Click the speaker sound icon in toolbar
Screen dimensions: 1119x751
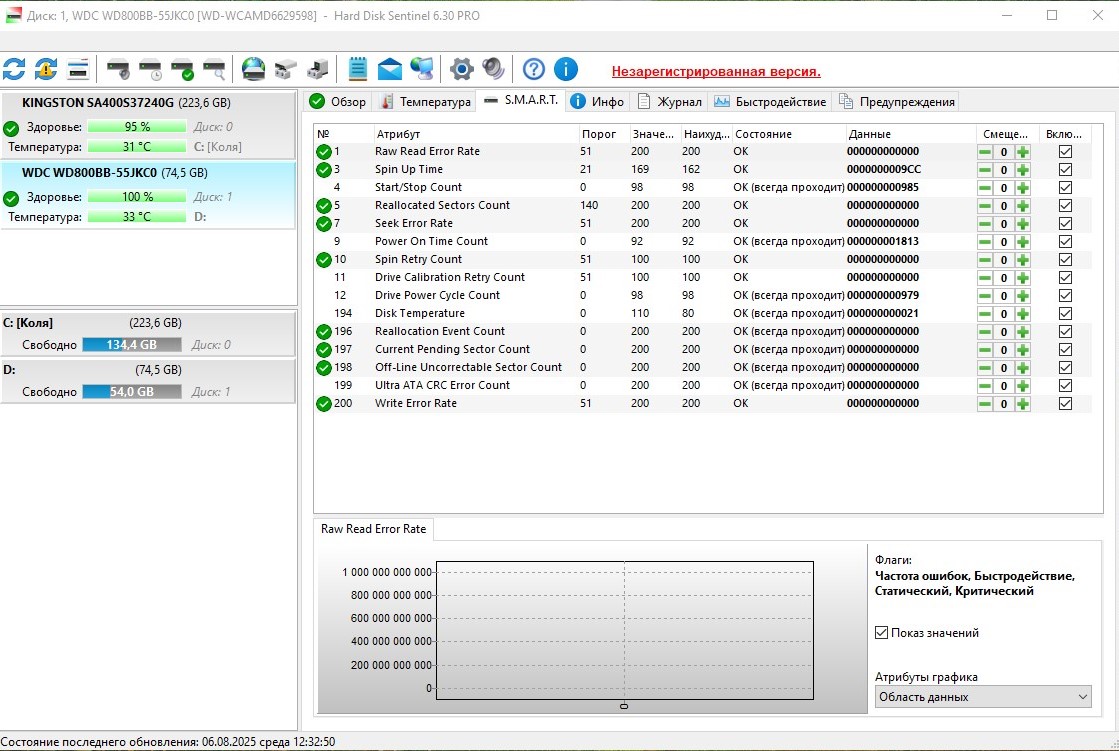coord(493,69)
